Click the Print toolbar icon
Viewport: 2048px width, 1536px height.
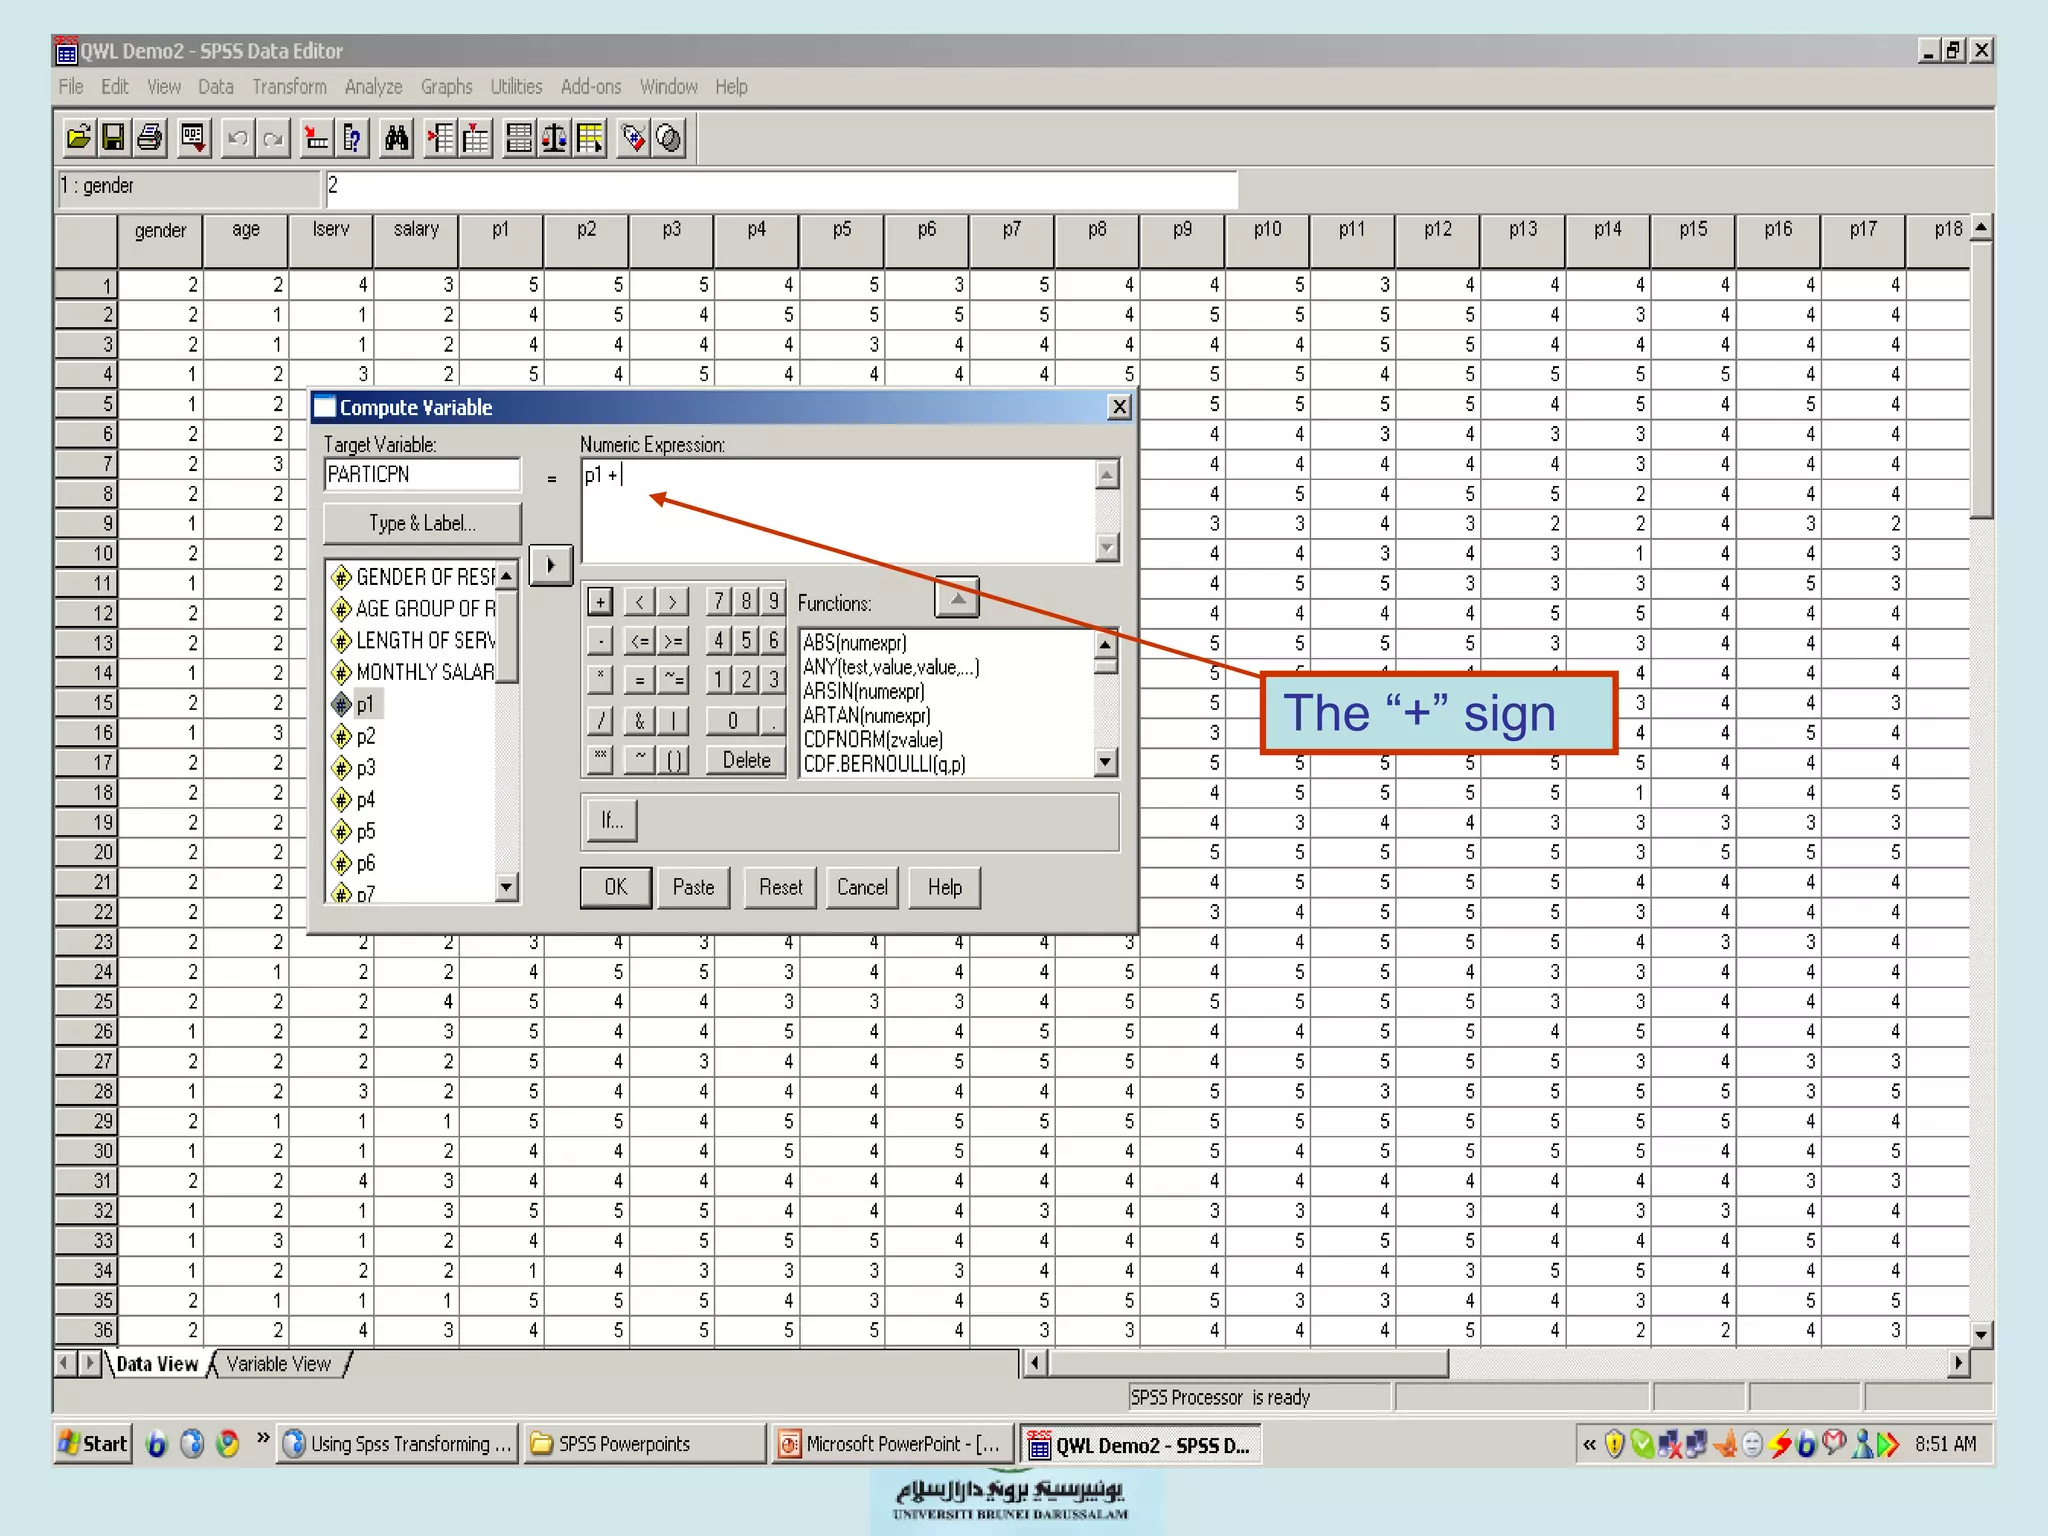[150, 138]
